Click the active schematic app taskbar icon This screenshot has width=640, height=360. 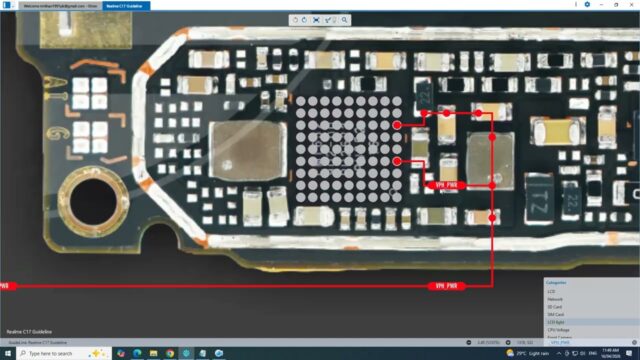(x=186, y=353)
